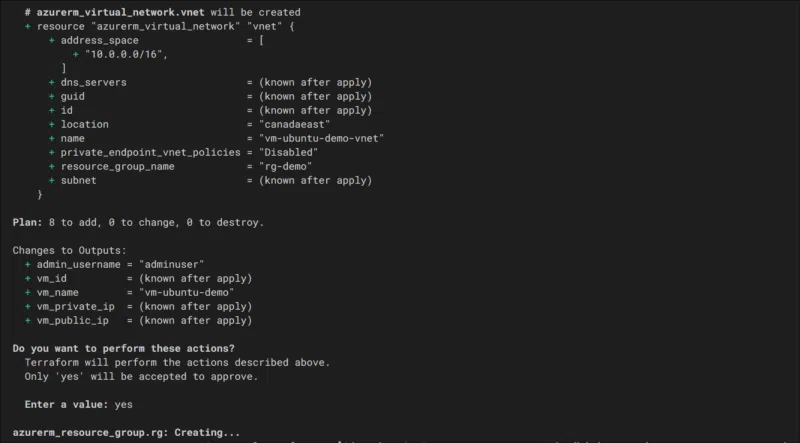Click 'Do you want to perform these actions?'

pyautogui.click(x=123, y=348)
